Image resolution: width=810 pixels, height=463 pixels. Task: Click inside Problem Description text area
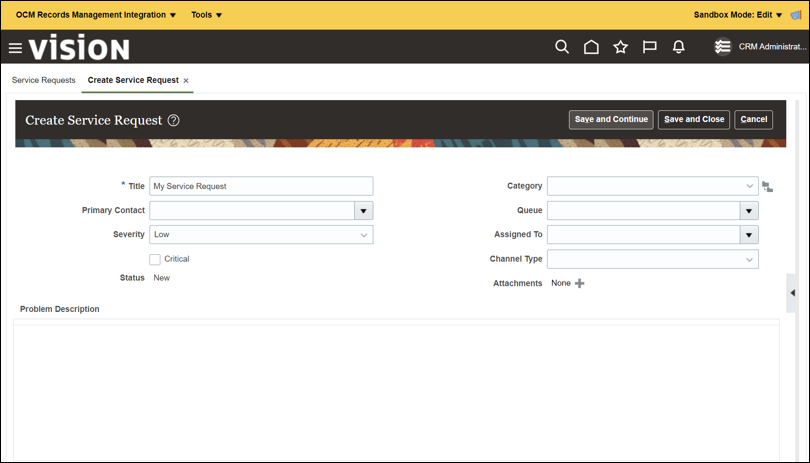click(396, 390)
